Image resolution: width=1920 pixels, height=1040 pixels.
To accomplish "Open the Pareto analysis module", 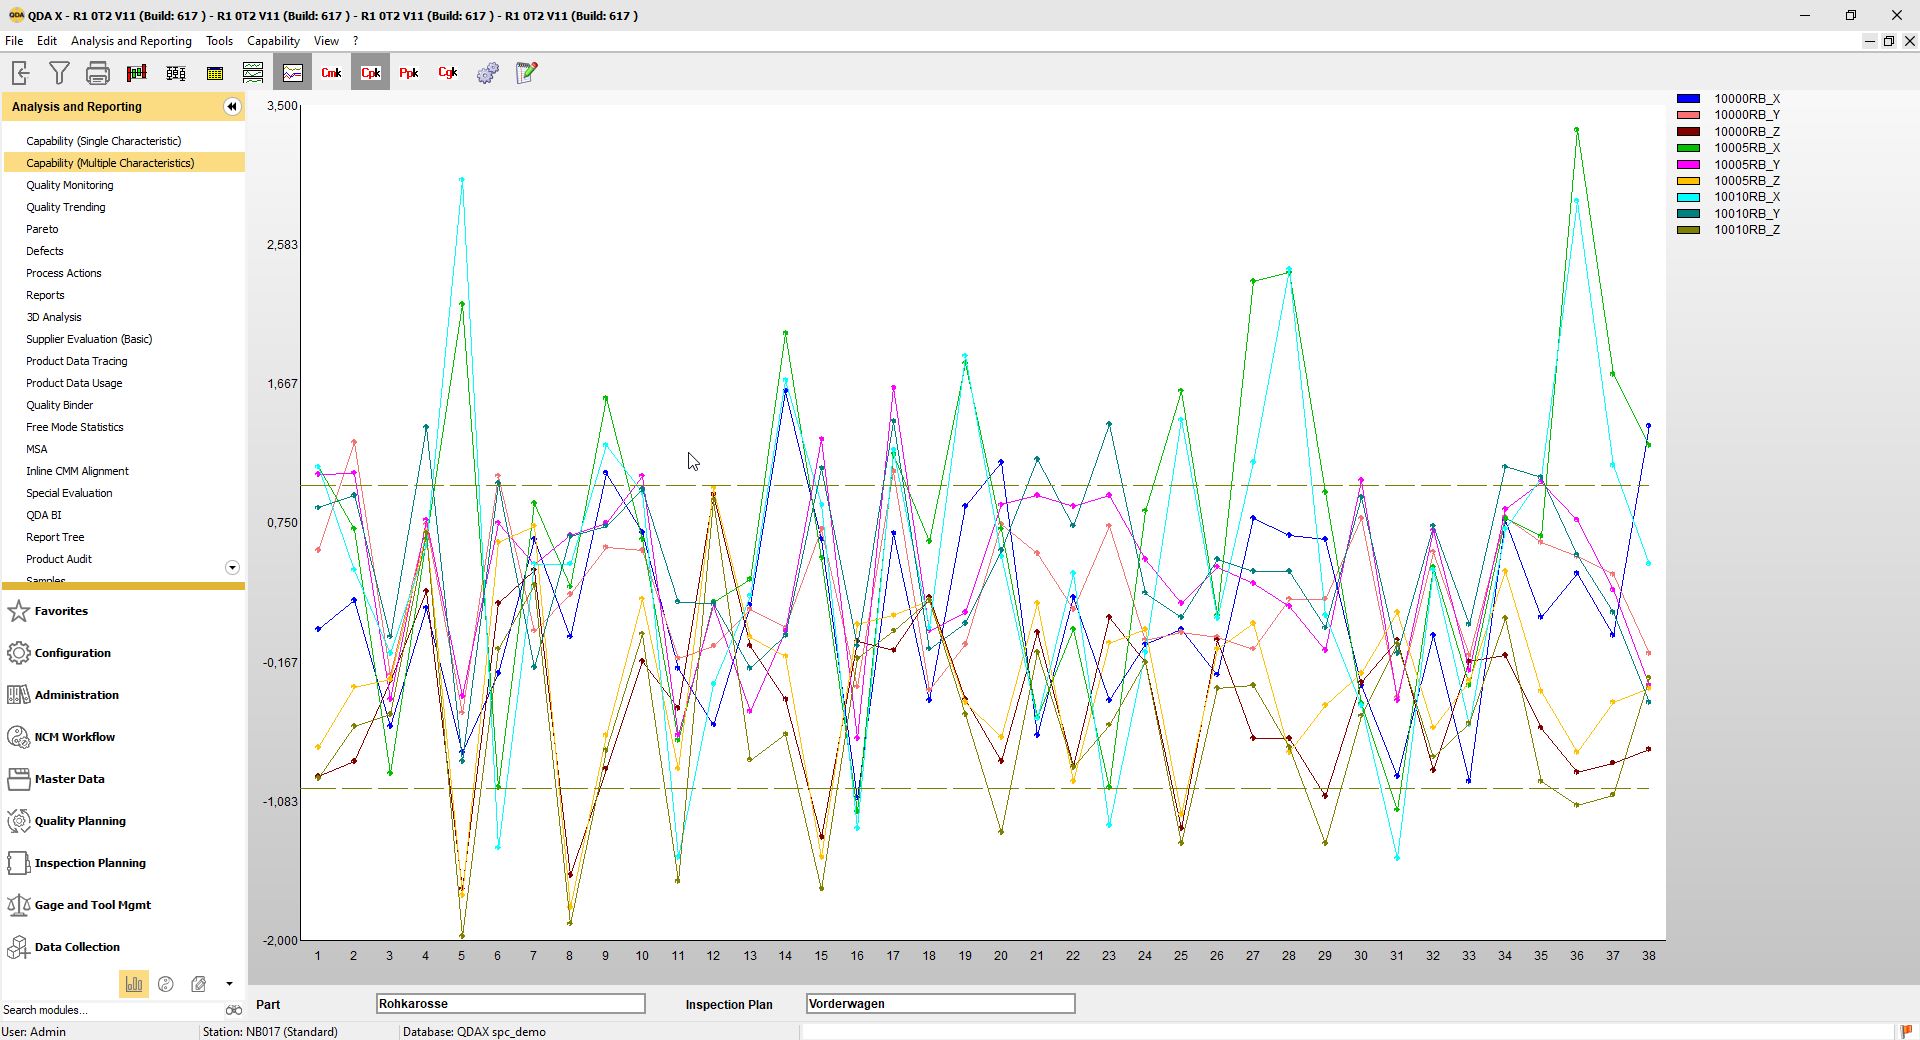I will coord(42,229).
